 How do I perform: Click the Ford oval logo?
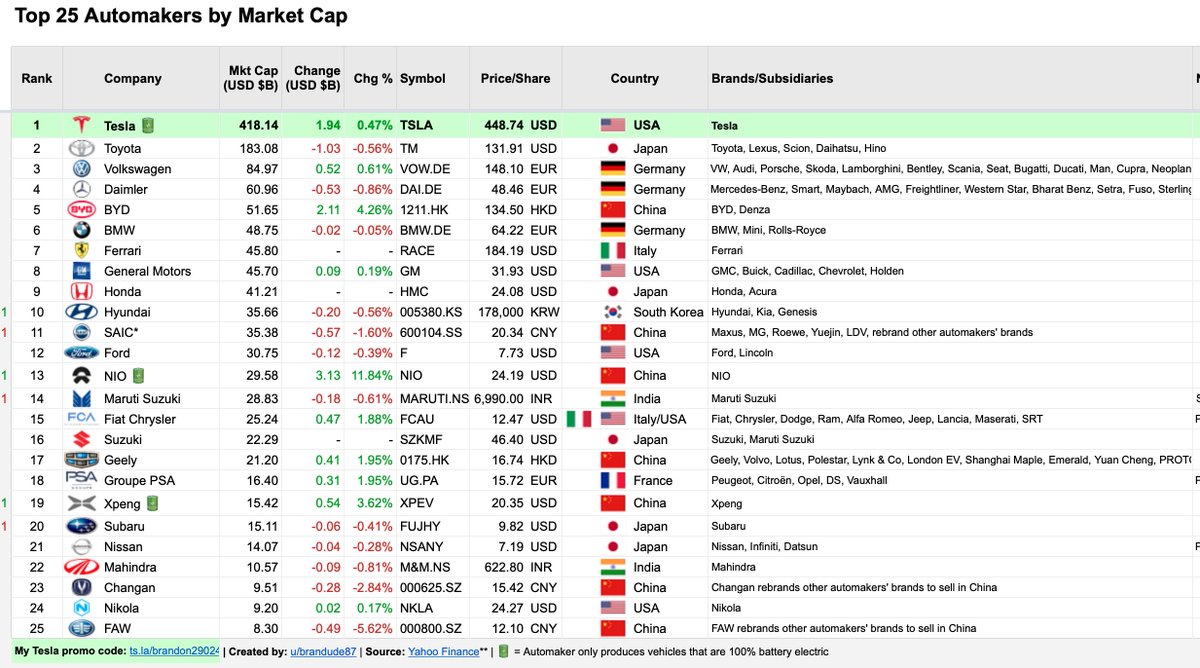click(81, 353)
